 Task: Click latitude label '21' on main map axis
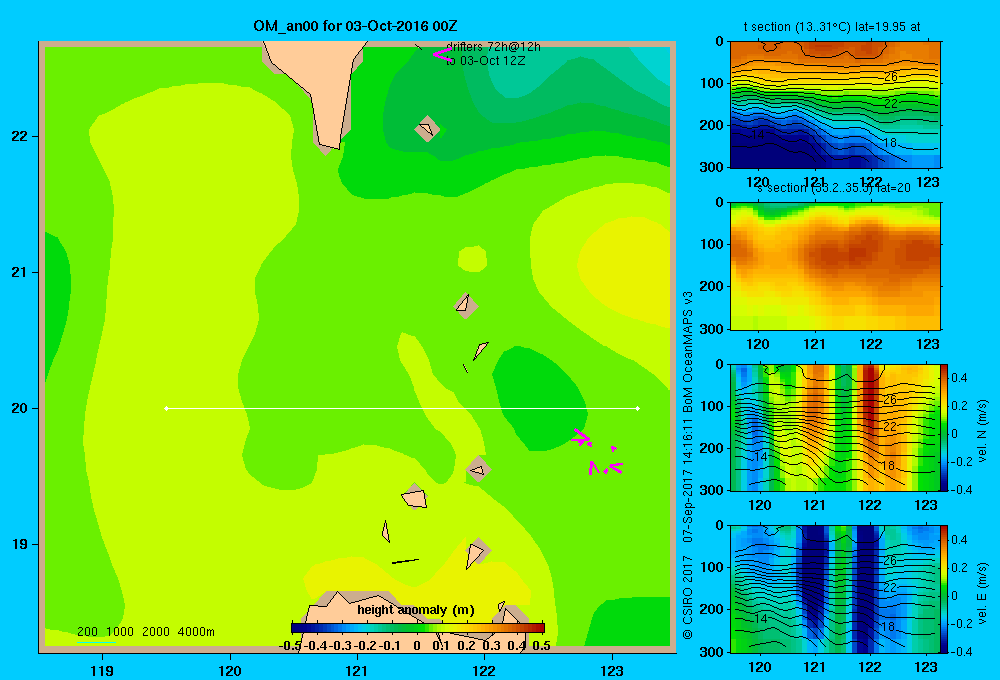click(20, 272)
